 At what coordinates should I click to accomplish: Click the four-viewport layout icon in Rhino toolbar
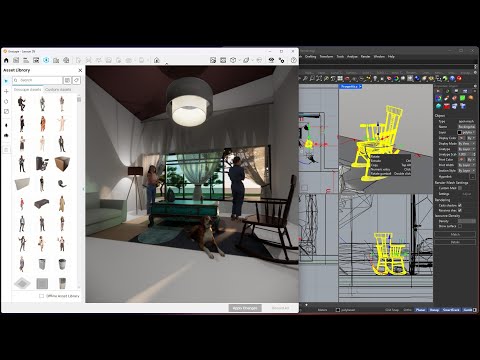(x=340, y=79)
